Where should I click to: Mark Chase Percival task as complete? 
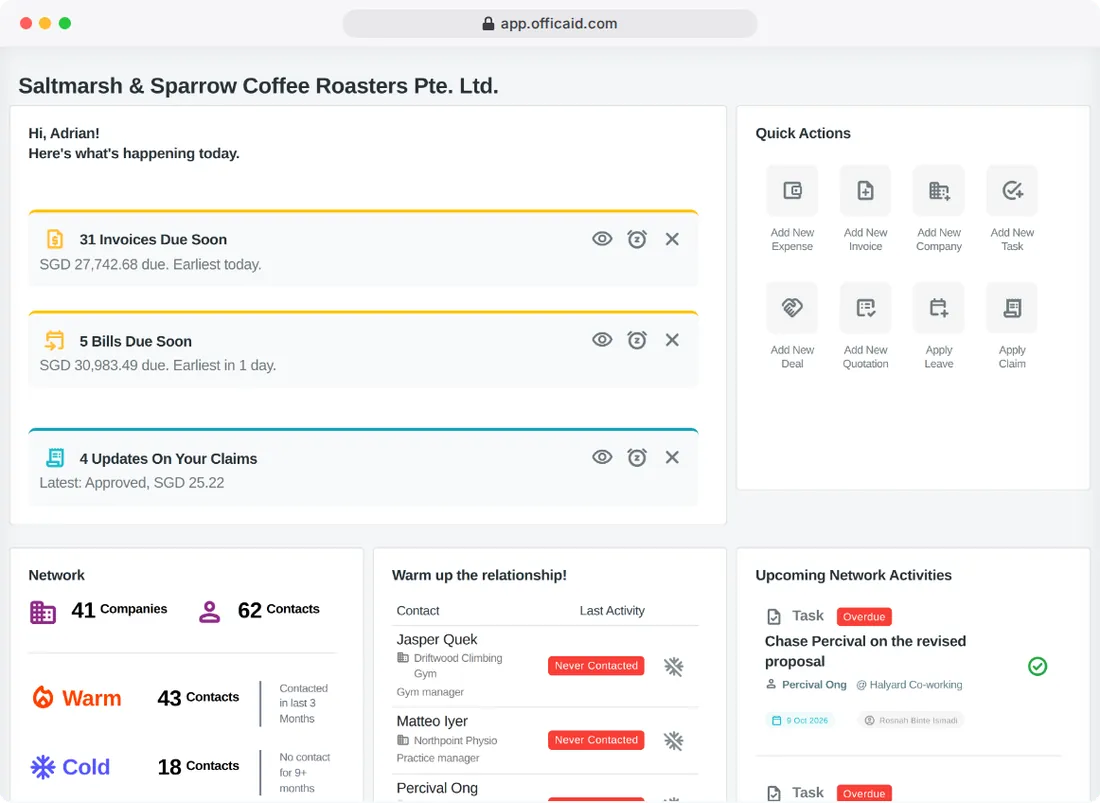click(1038, 666)
